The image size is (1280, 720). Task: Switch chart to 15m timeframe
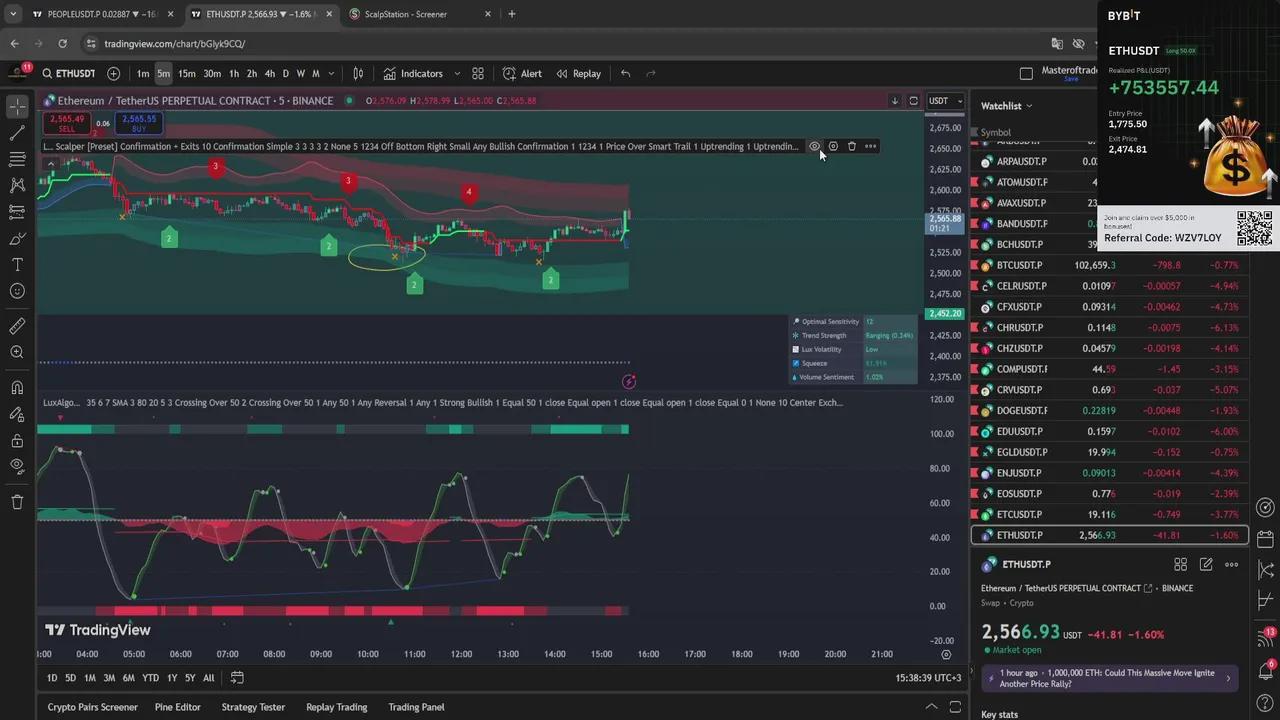[187, 73]
